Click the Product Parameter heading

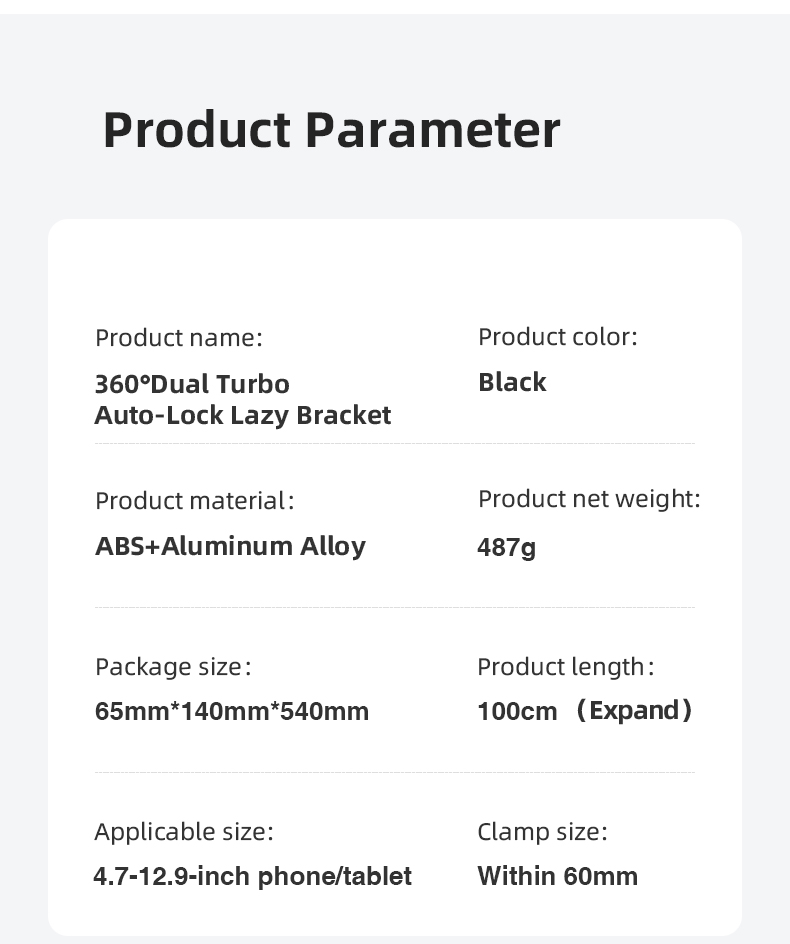331,130
